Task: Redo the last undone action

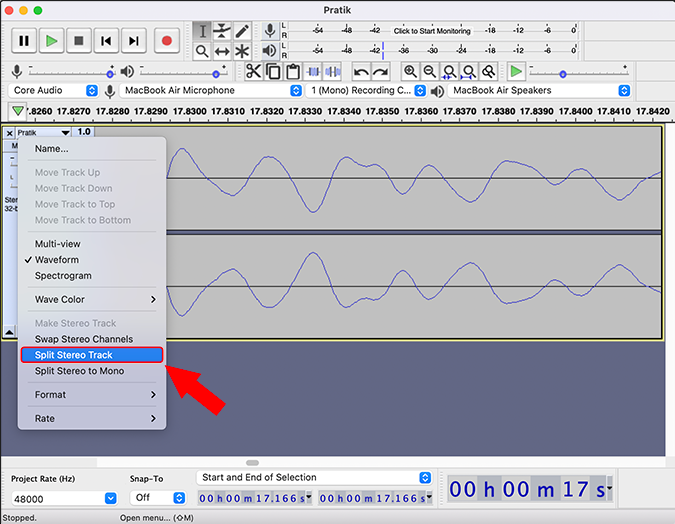Action: (x=381, y=71)
